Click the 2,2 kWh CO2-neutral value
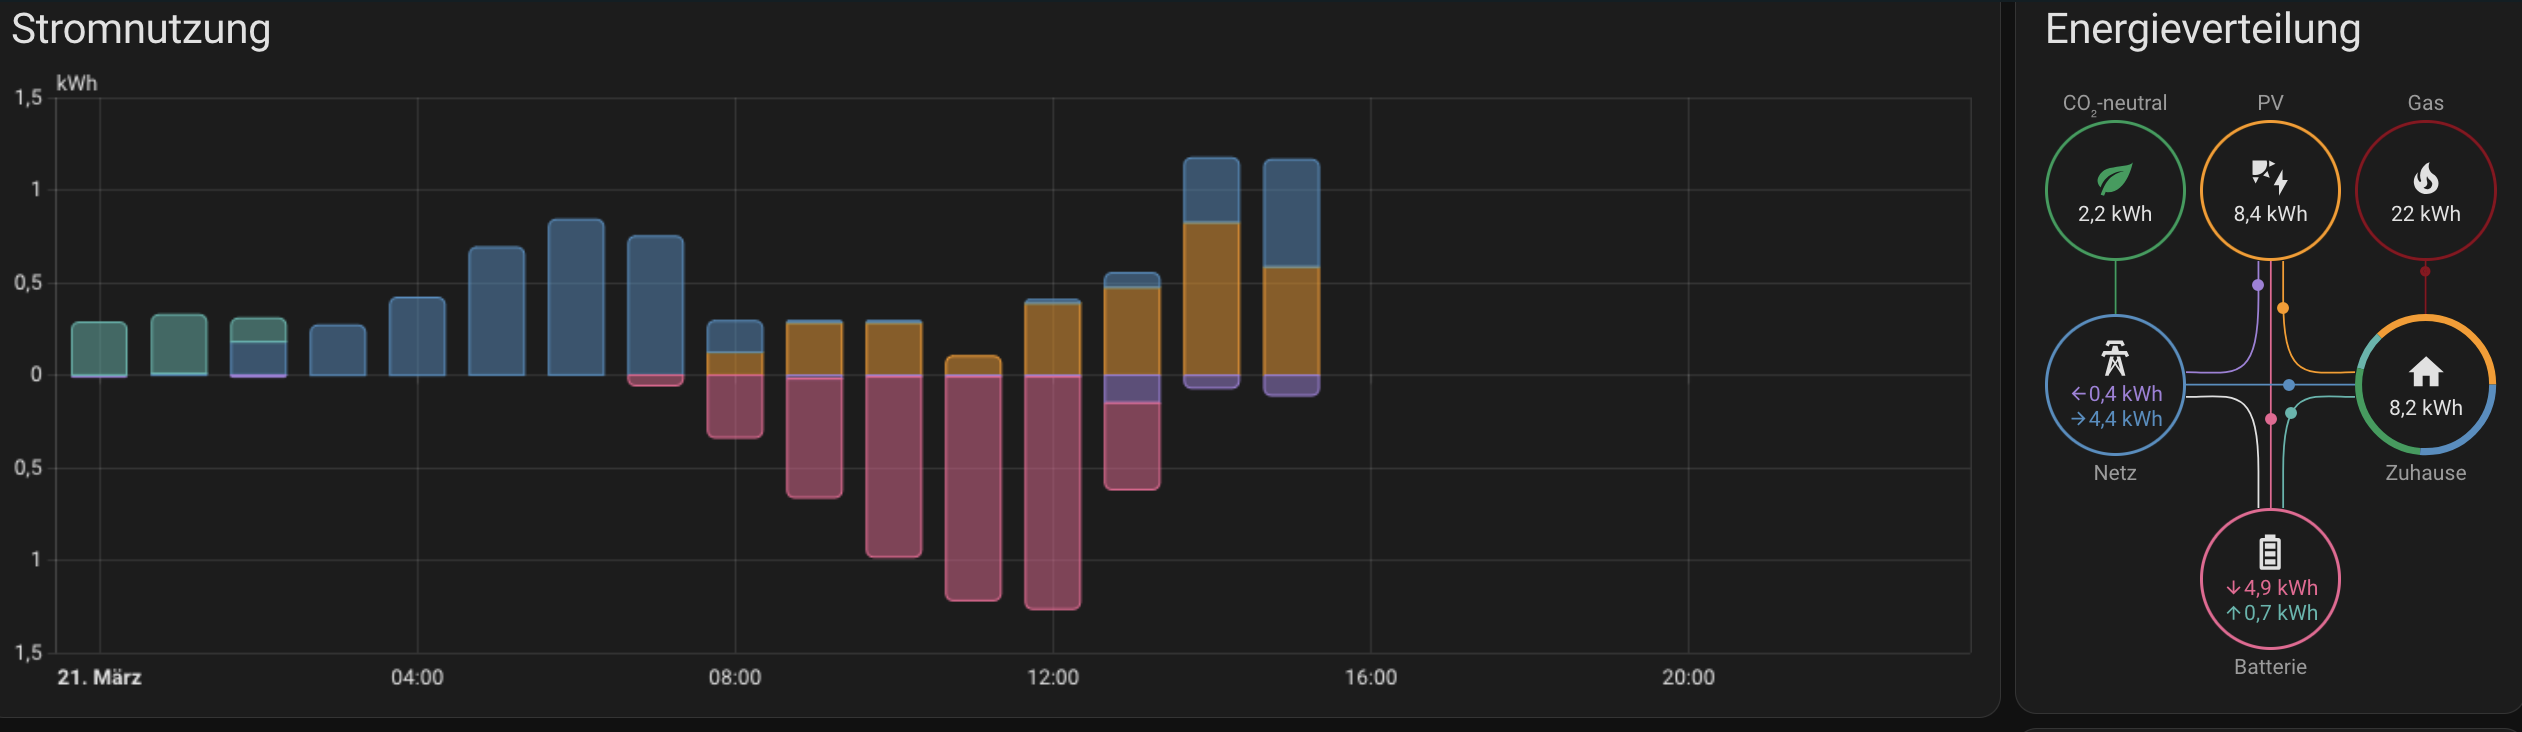The height and width of the screenshot is (732, 2522). [x=2114, y=214]
